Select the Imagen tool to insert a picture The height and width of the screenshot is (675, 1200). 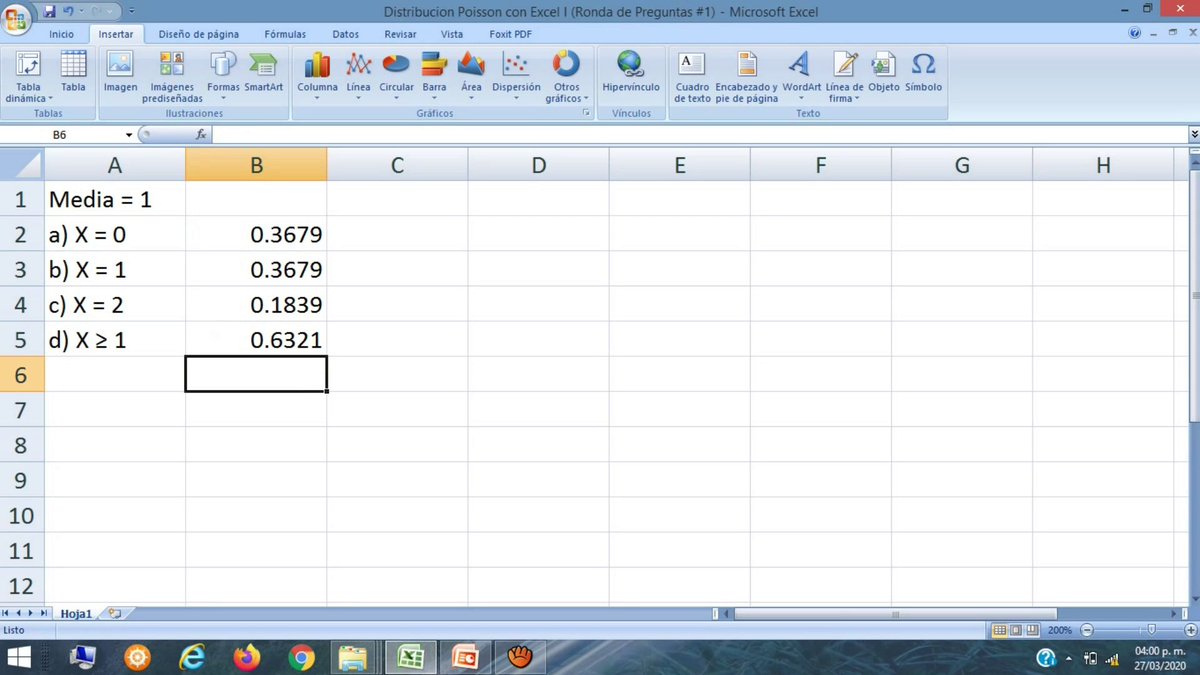119,75
